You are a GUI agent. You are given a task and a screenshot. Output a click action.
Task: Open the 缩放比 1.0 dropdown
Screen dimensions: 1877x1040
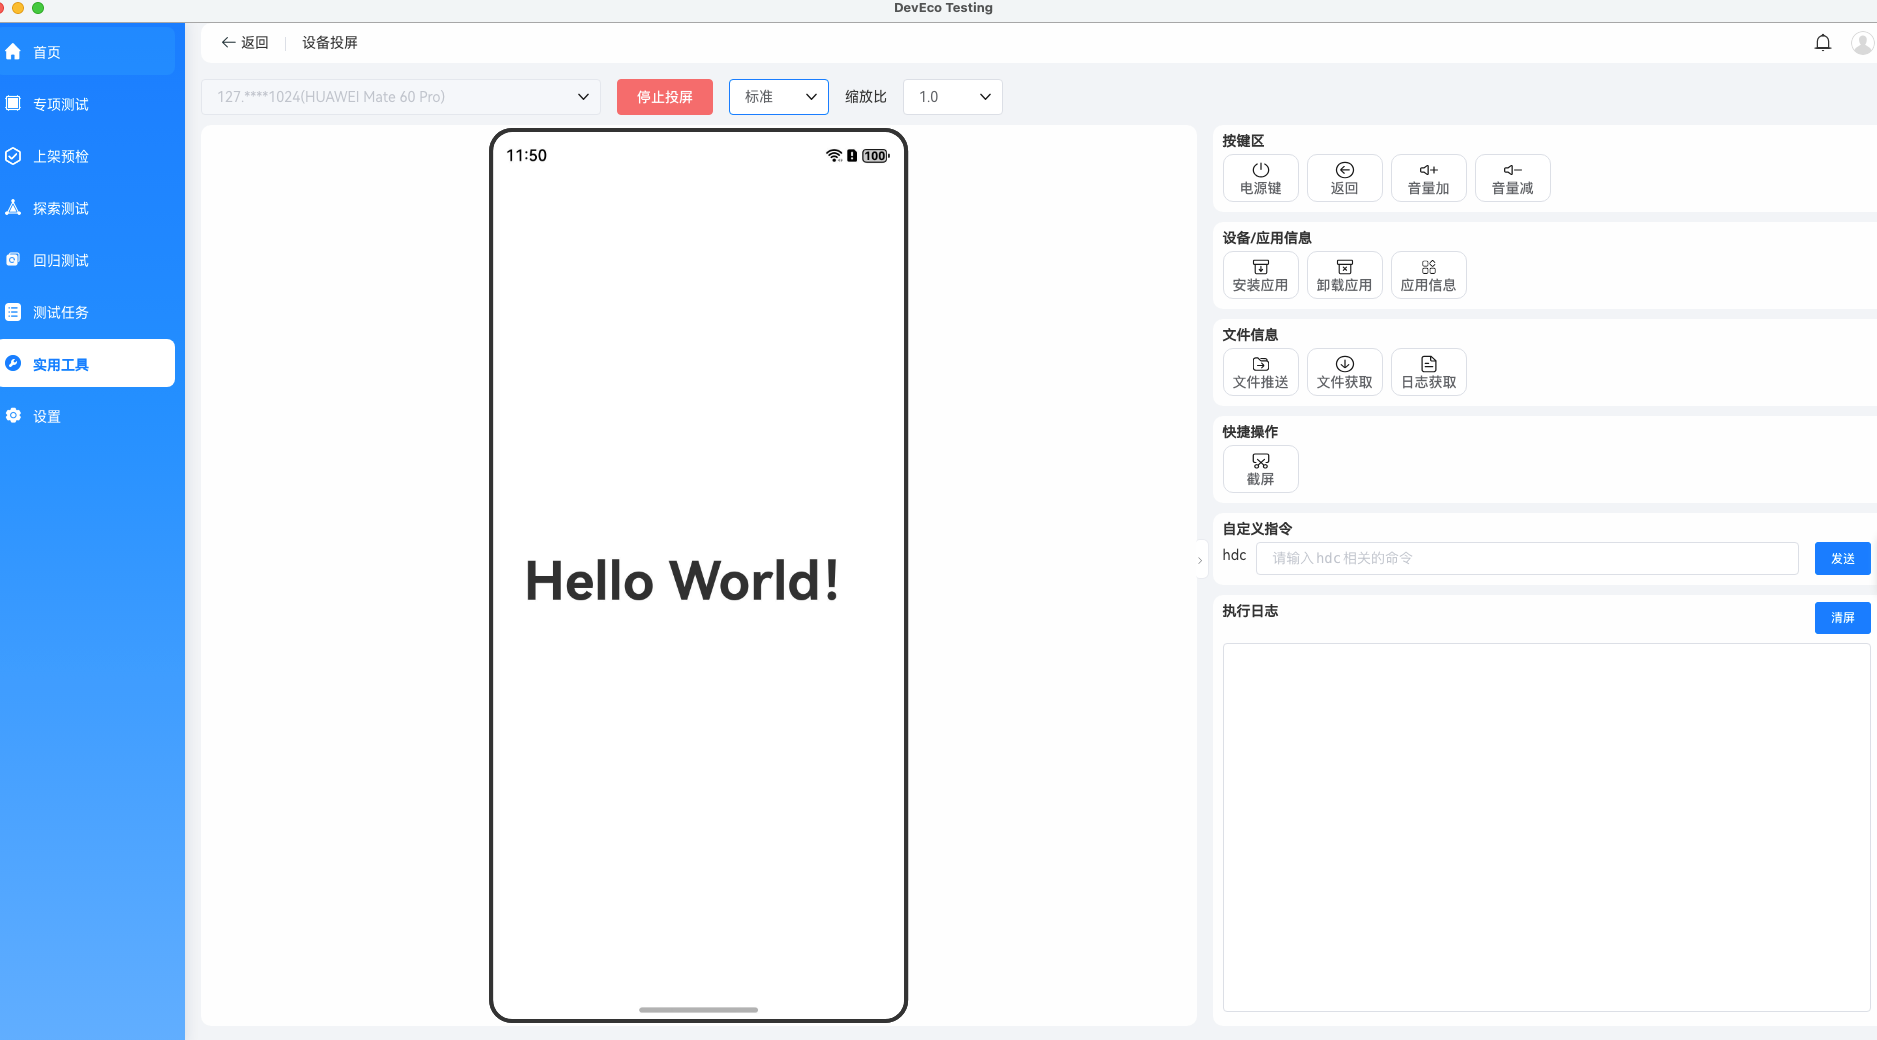(953, 97)
